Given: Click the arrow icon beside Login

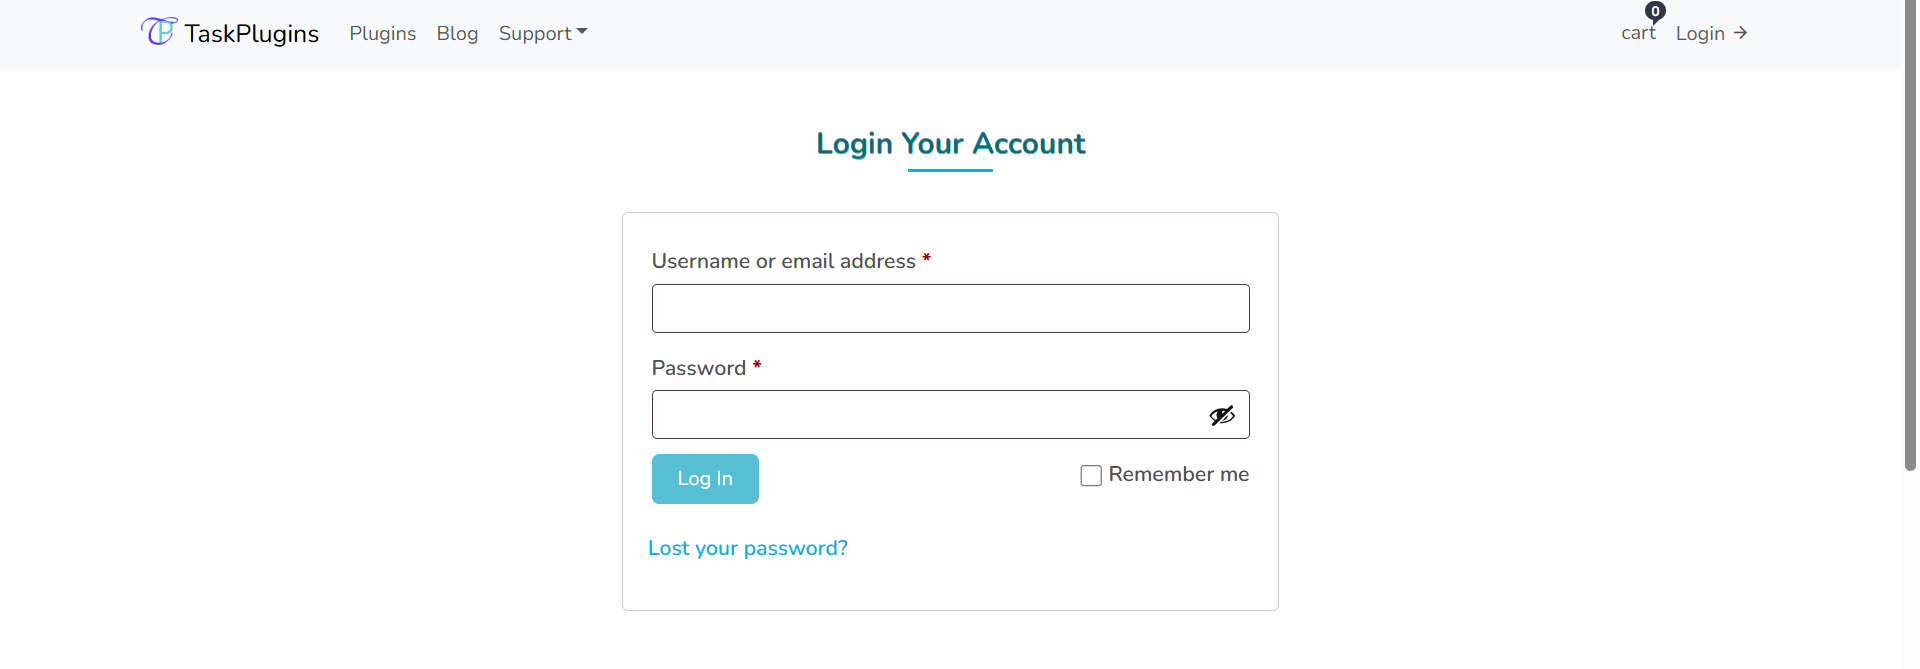Looking at the screenshot, I should (1740, 33).
